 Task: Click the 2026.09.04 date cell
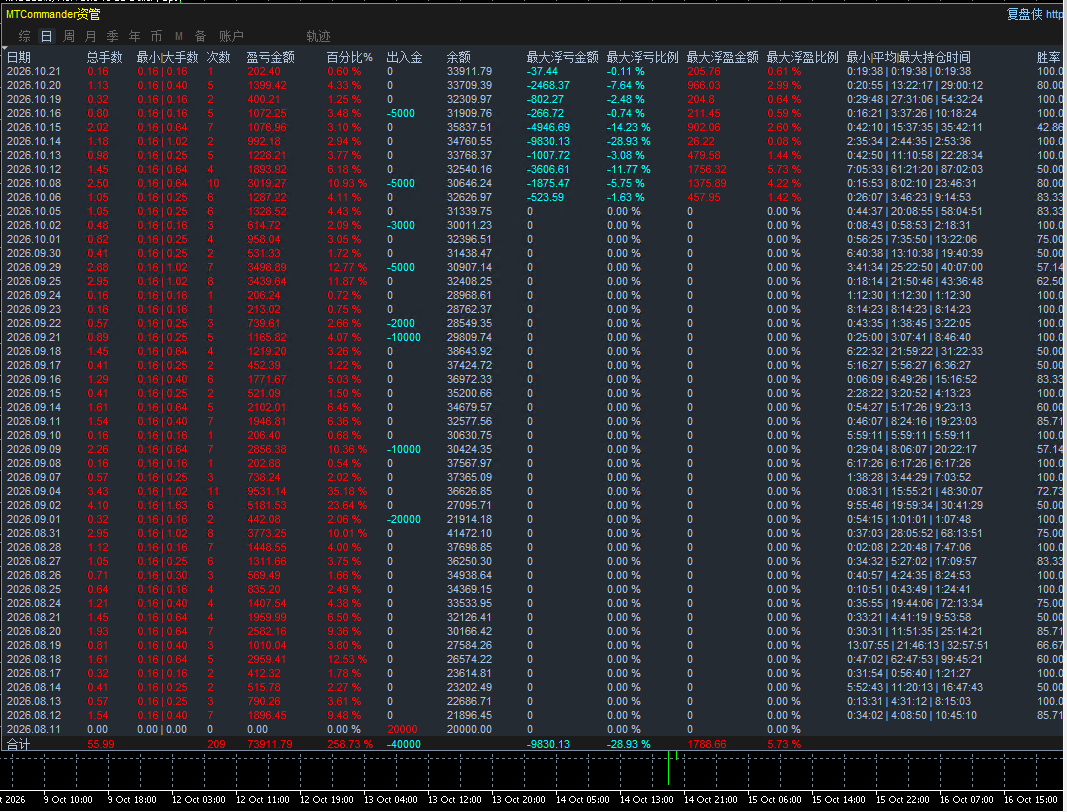pos(34,491)
